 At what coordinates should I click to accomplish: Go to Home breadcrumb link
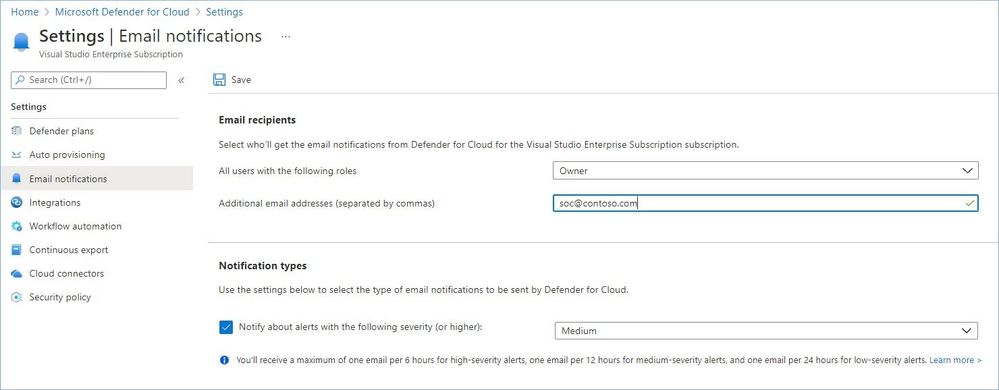[24, 11]
